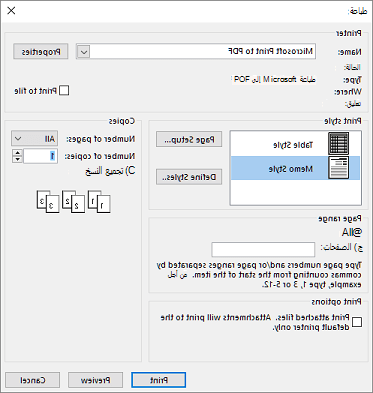Click the number of copies field

point(40,156)
